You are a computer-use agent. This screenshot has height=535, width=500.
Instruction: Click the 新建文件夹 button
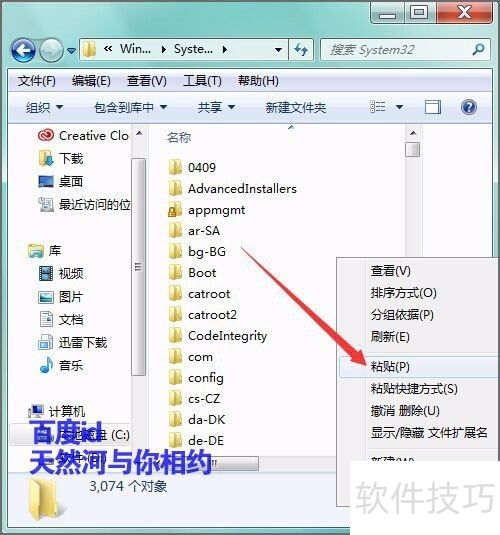click(x=296, y=107)
